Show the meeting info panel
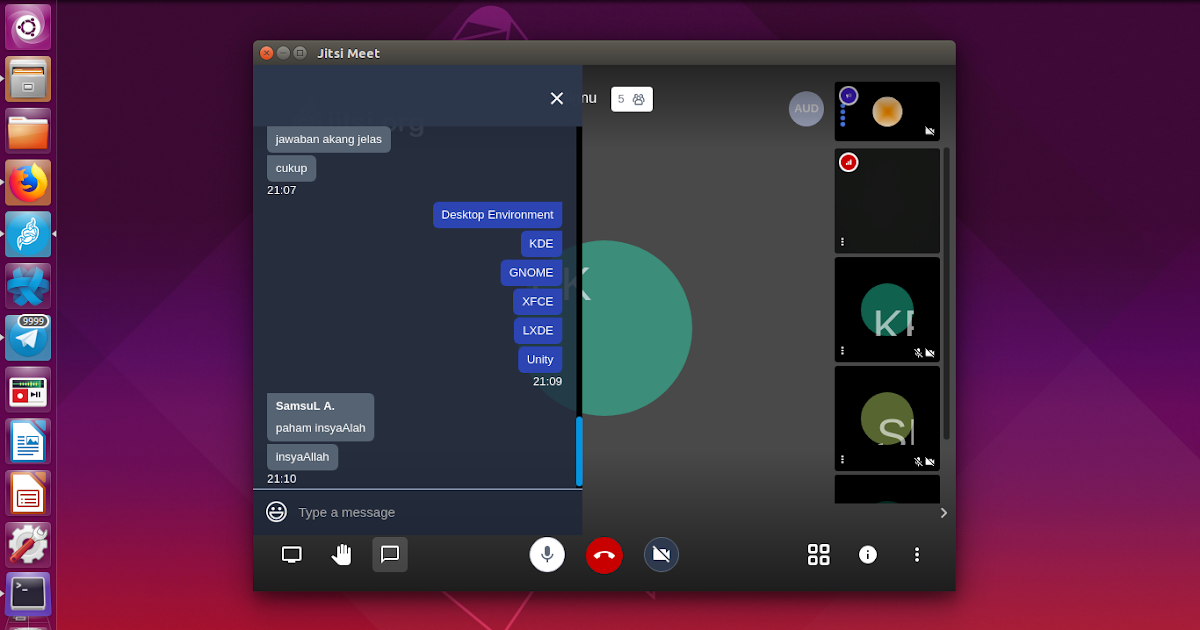Viewport: 1200px width, 630px height. tap(867, 554)
